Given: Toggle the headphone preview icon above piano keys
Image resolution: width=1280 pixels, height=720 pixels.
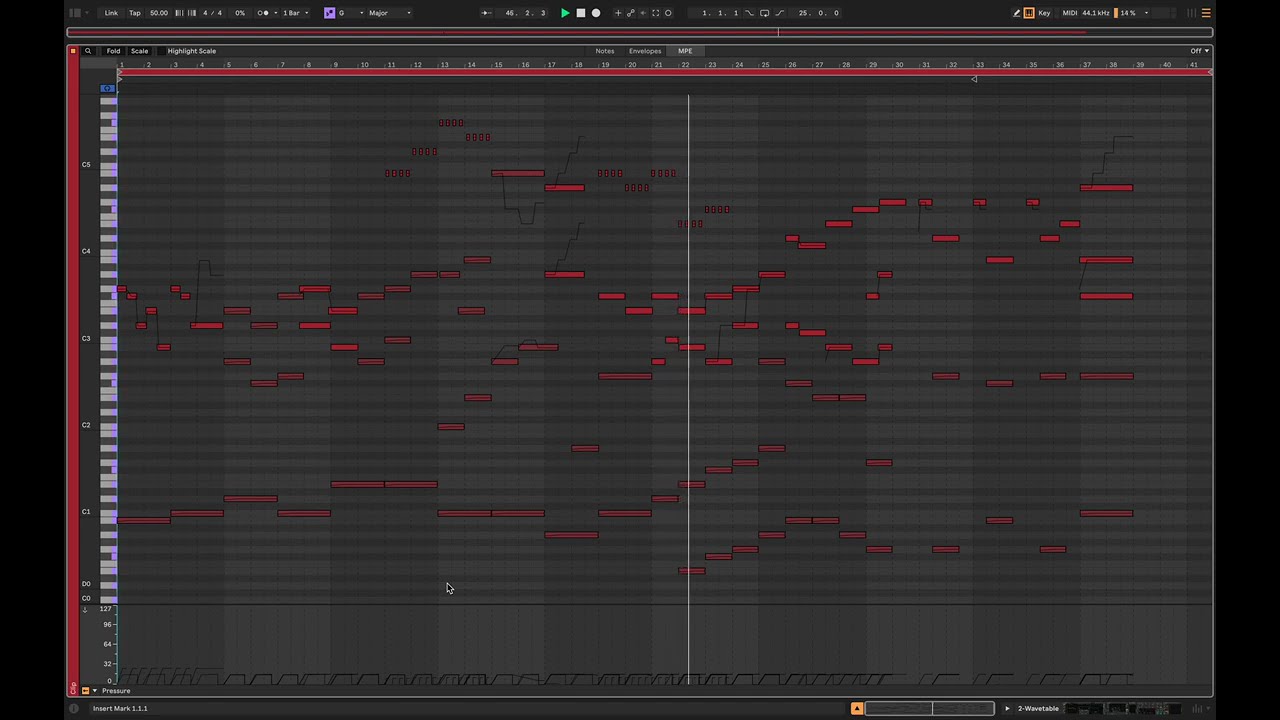Looking at the screenshot, I should click(108, 88).
